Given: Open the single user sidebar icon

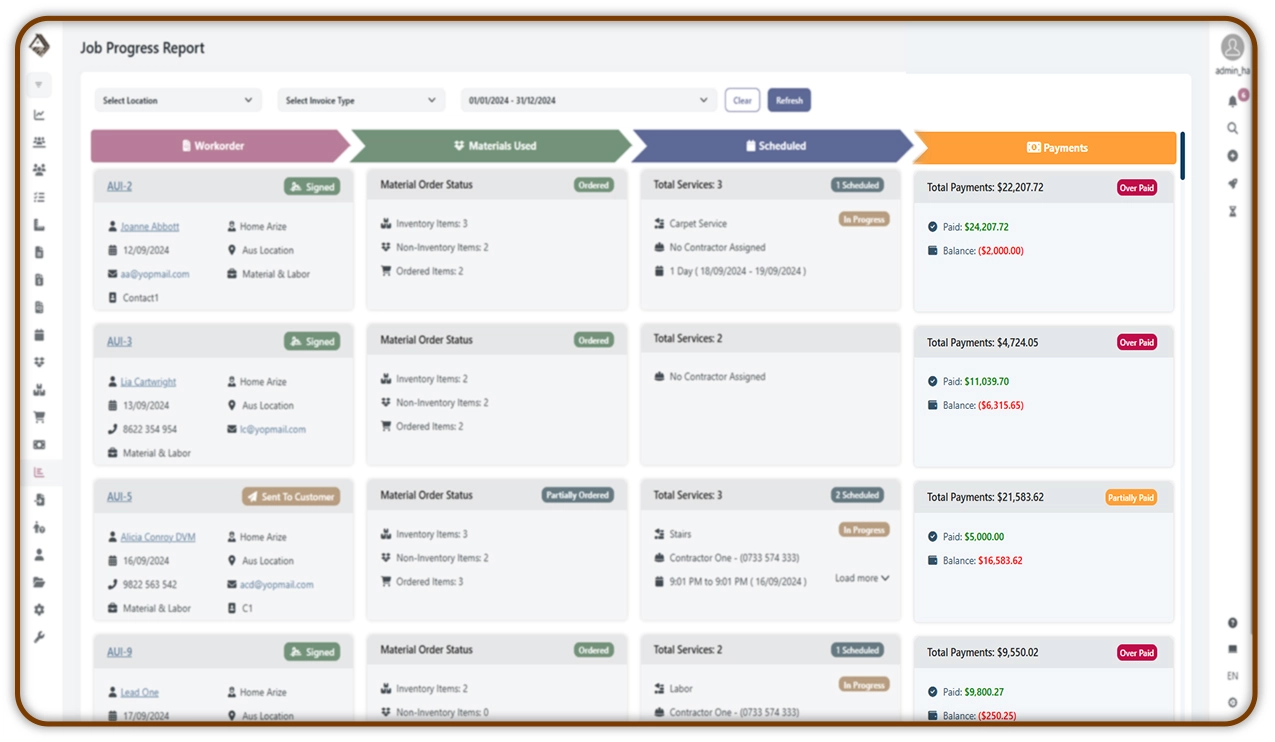Looking at the screenshot, I should [39, 554].
